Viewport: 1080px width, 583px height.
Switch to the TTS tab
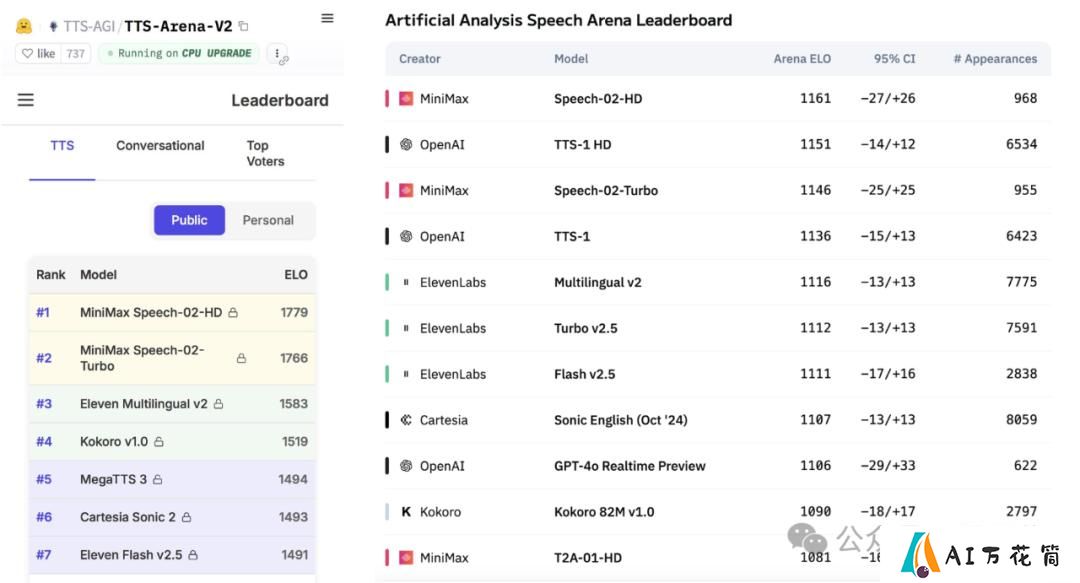tap(62, 145)
